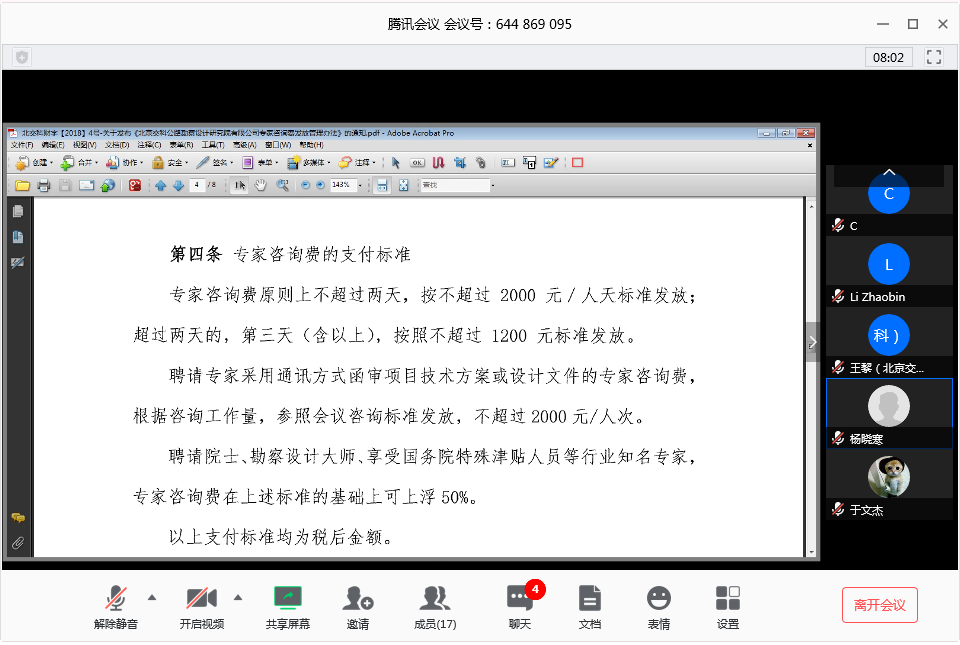This screenshot has width=960, height=645.
Task: Open Acrobat 视图(V) menu
Action: pyautogui.click(x=84, y=145)
